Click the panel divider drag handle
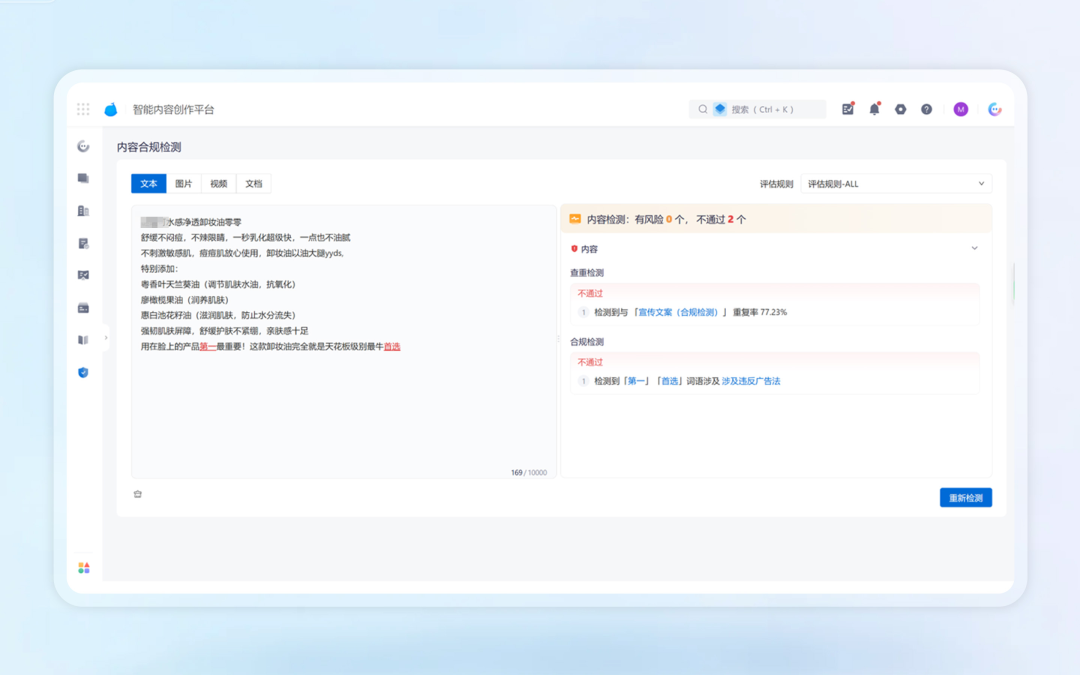 (558, 338)
